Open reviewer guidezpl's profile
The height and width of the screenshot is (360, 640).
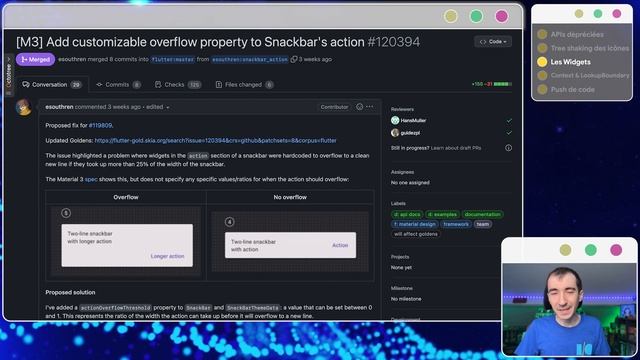tap(410, 133)
